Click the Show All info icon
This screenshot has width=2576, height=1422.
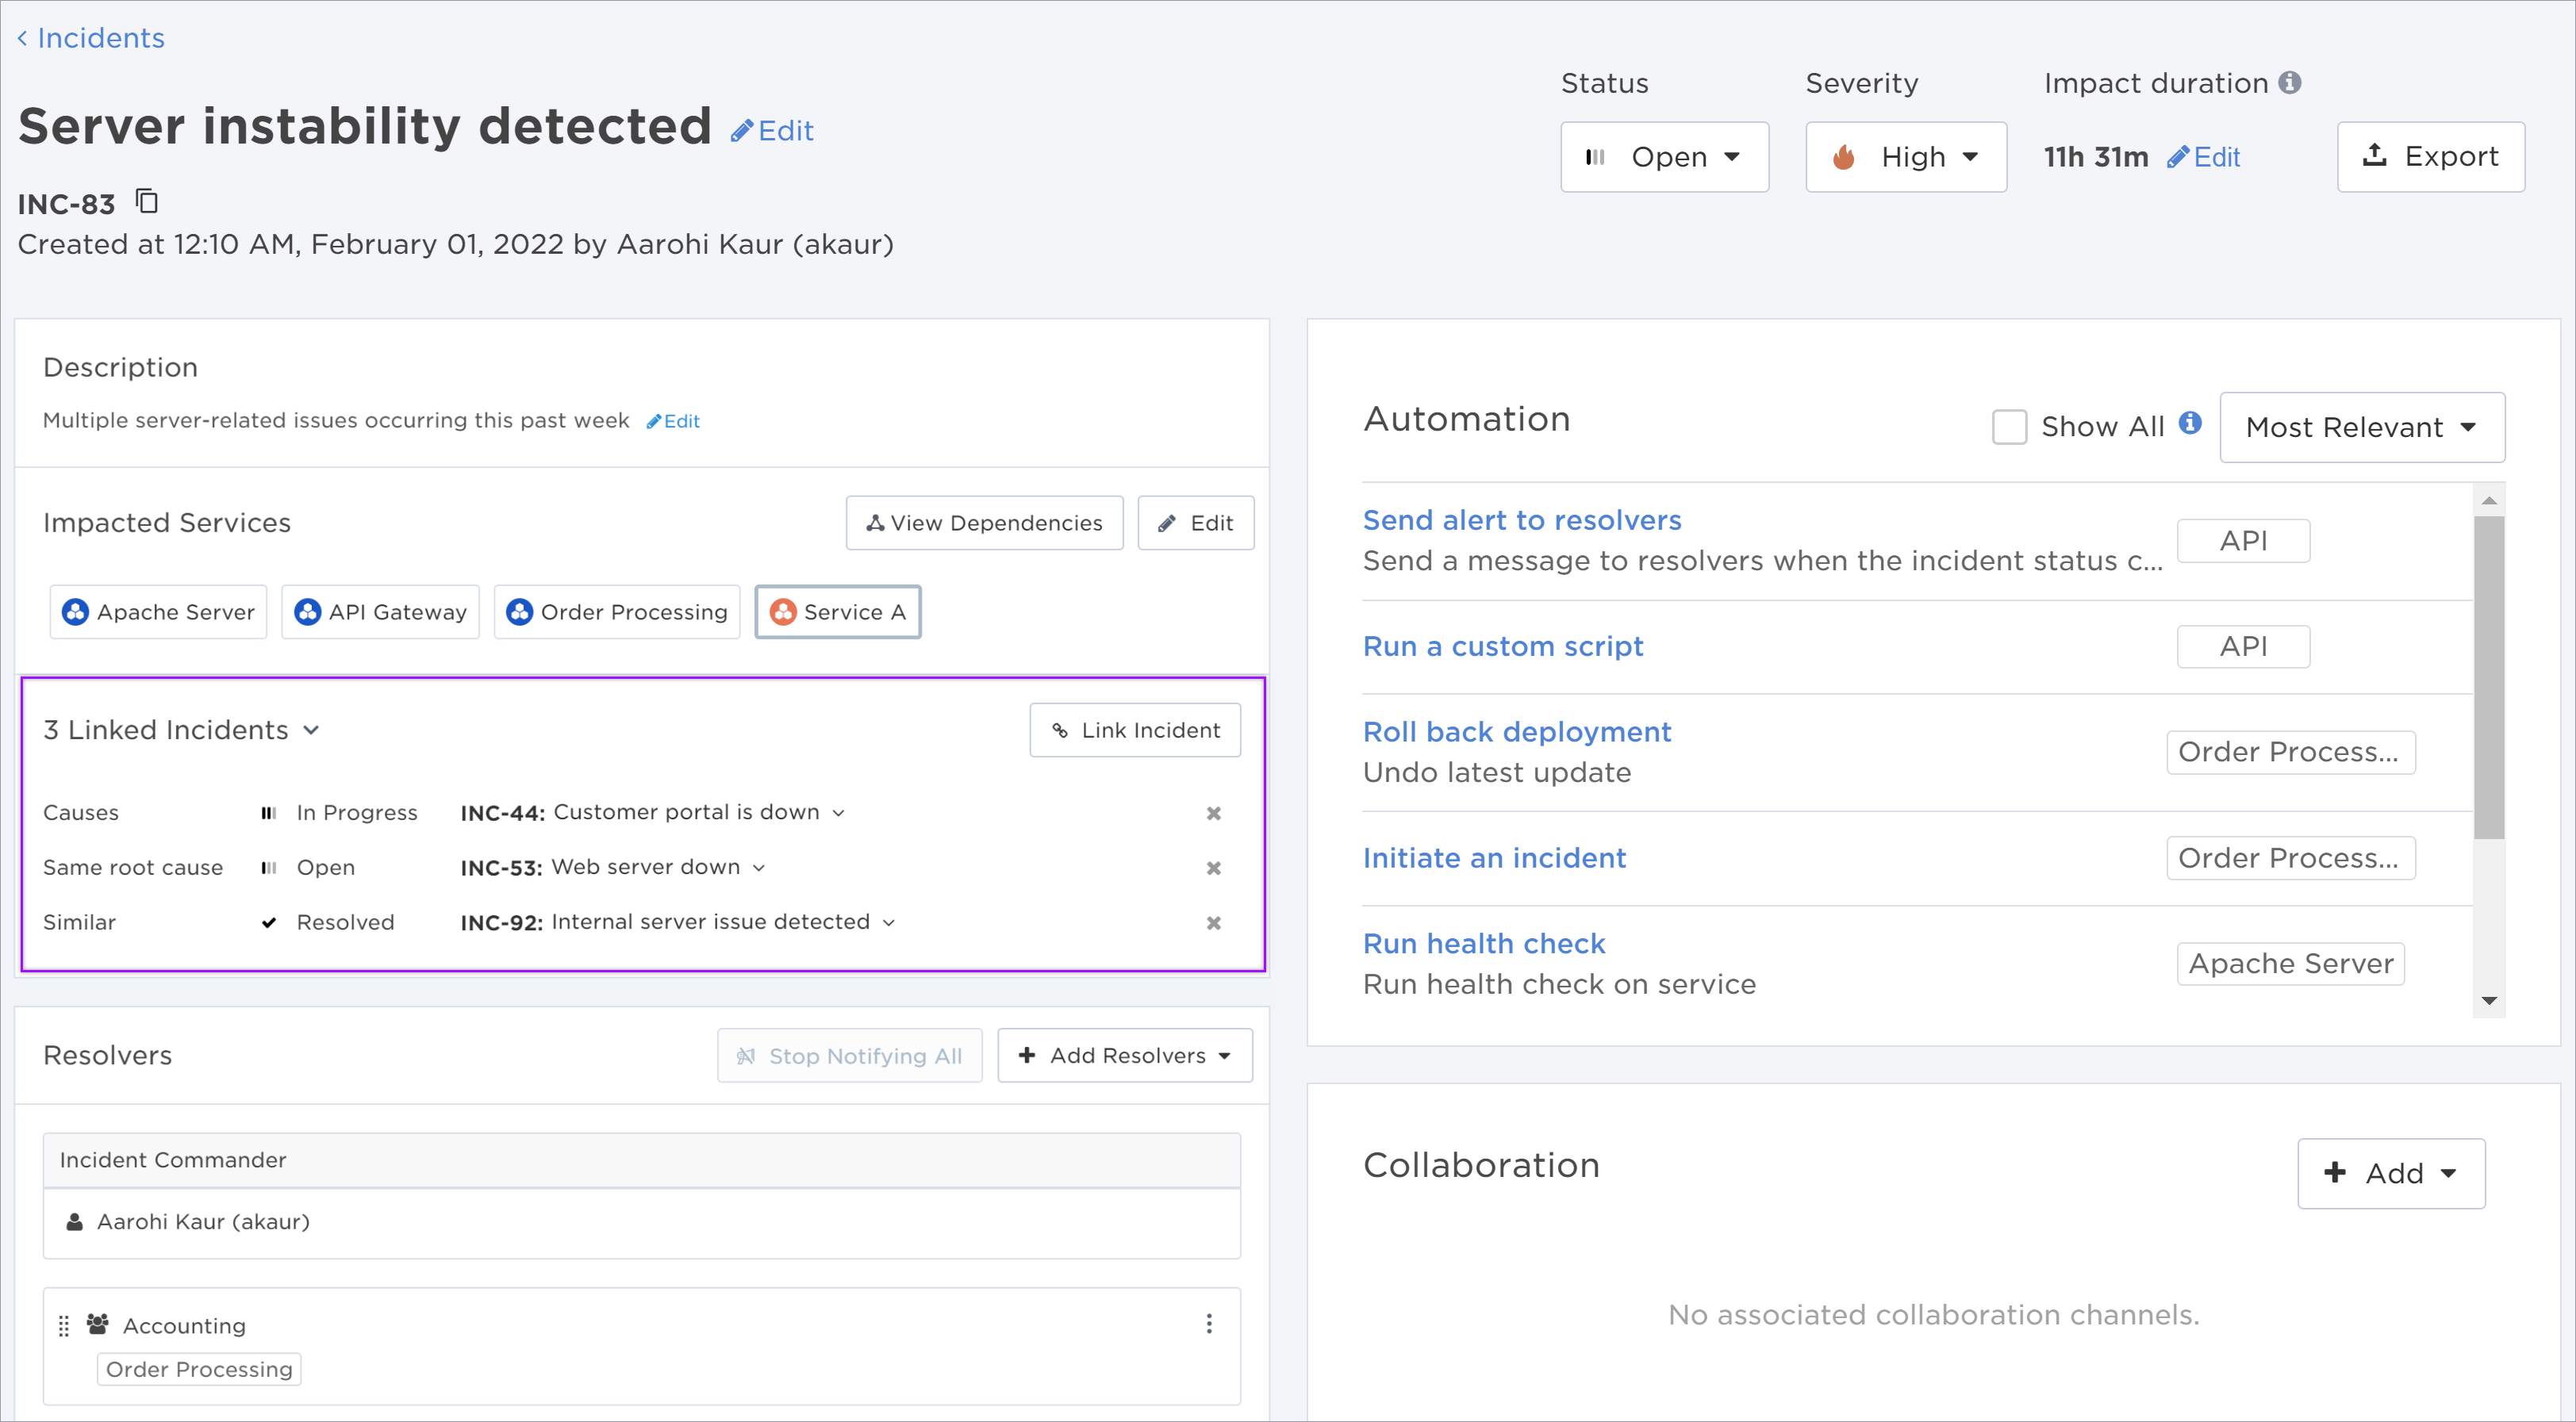coord(2190,423)
